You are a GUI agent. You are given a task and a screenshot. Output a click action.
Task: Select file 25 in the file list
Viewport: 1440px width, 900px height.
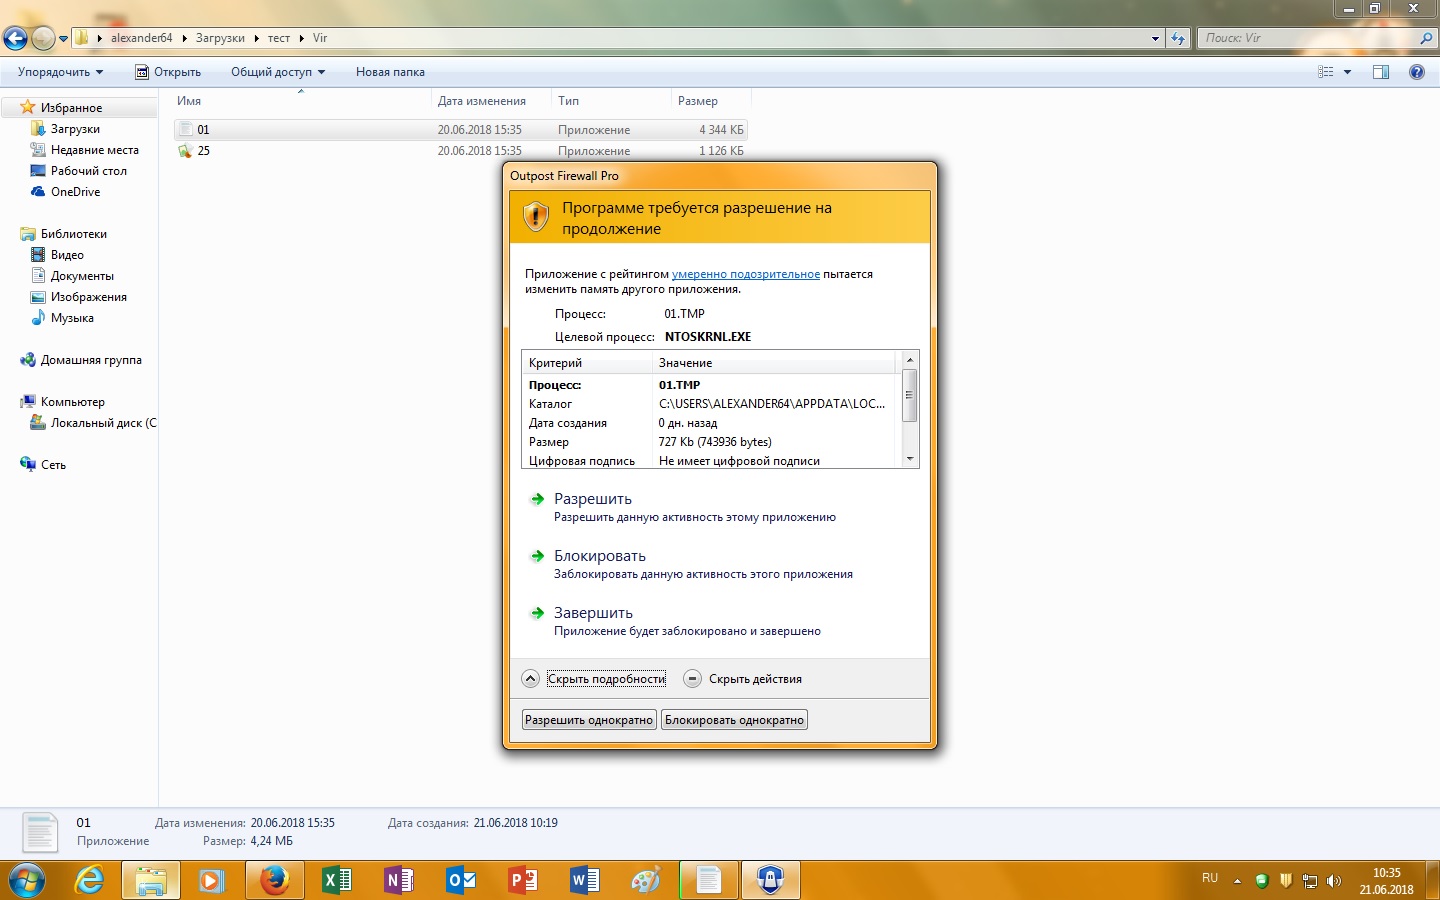coord(204,151)
